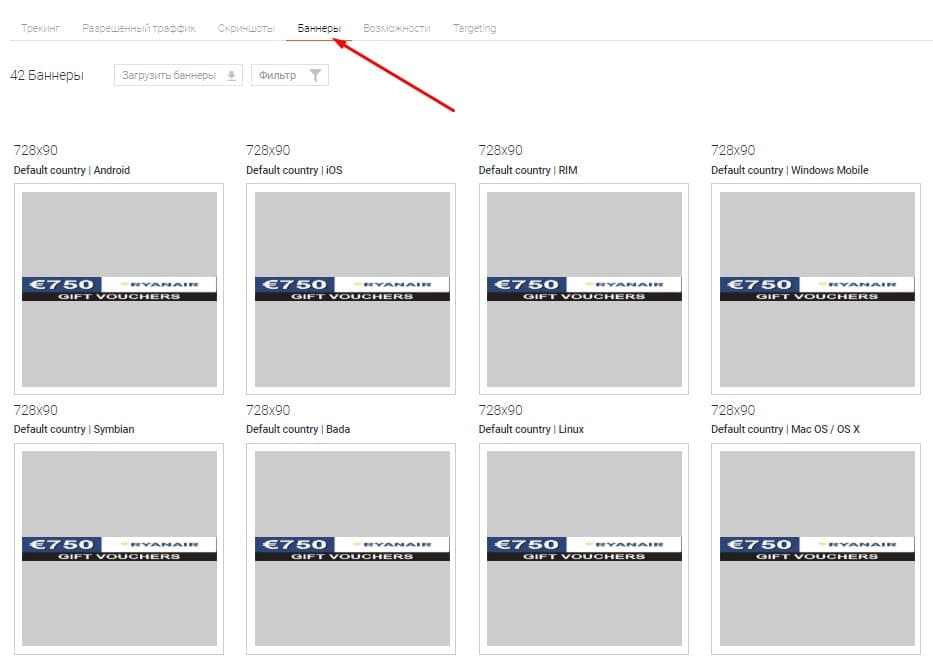The height and width of the screenshot is (669, 933).
Task: Click the 'Default country | Android' label
Action: [71, 170]
